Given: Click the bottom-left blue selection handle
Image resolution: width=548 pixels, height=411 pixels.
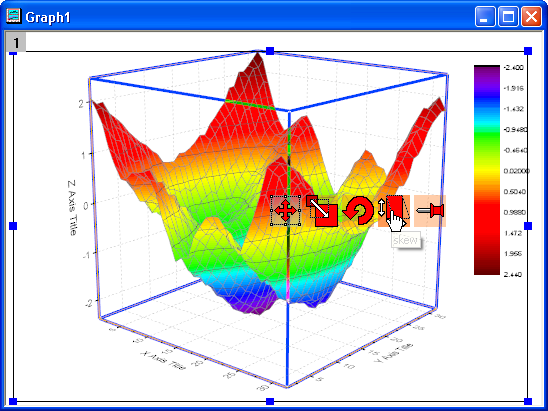Looking at the screenshot, I should (x=13, y=401).
